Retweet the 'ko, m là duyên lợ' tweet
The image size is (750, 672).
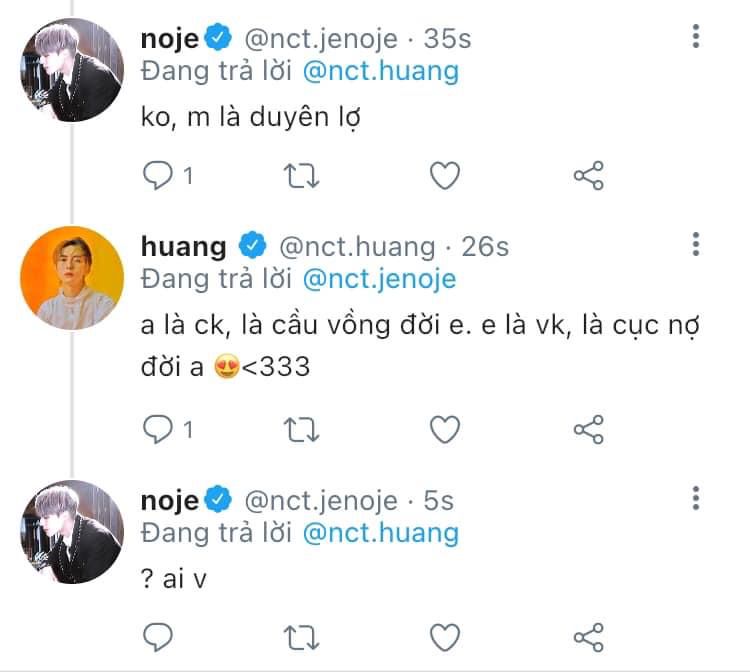tap(301, 176)
